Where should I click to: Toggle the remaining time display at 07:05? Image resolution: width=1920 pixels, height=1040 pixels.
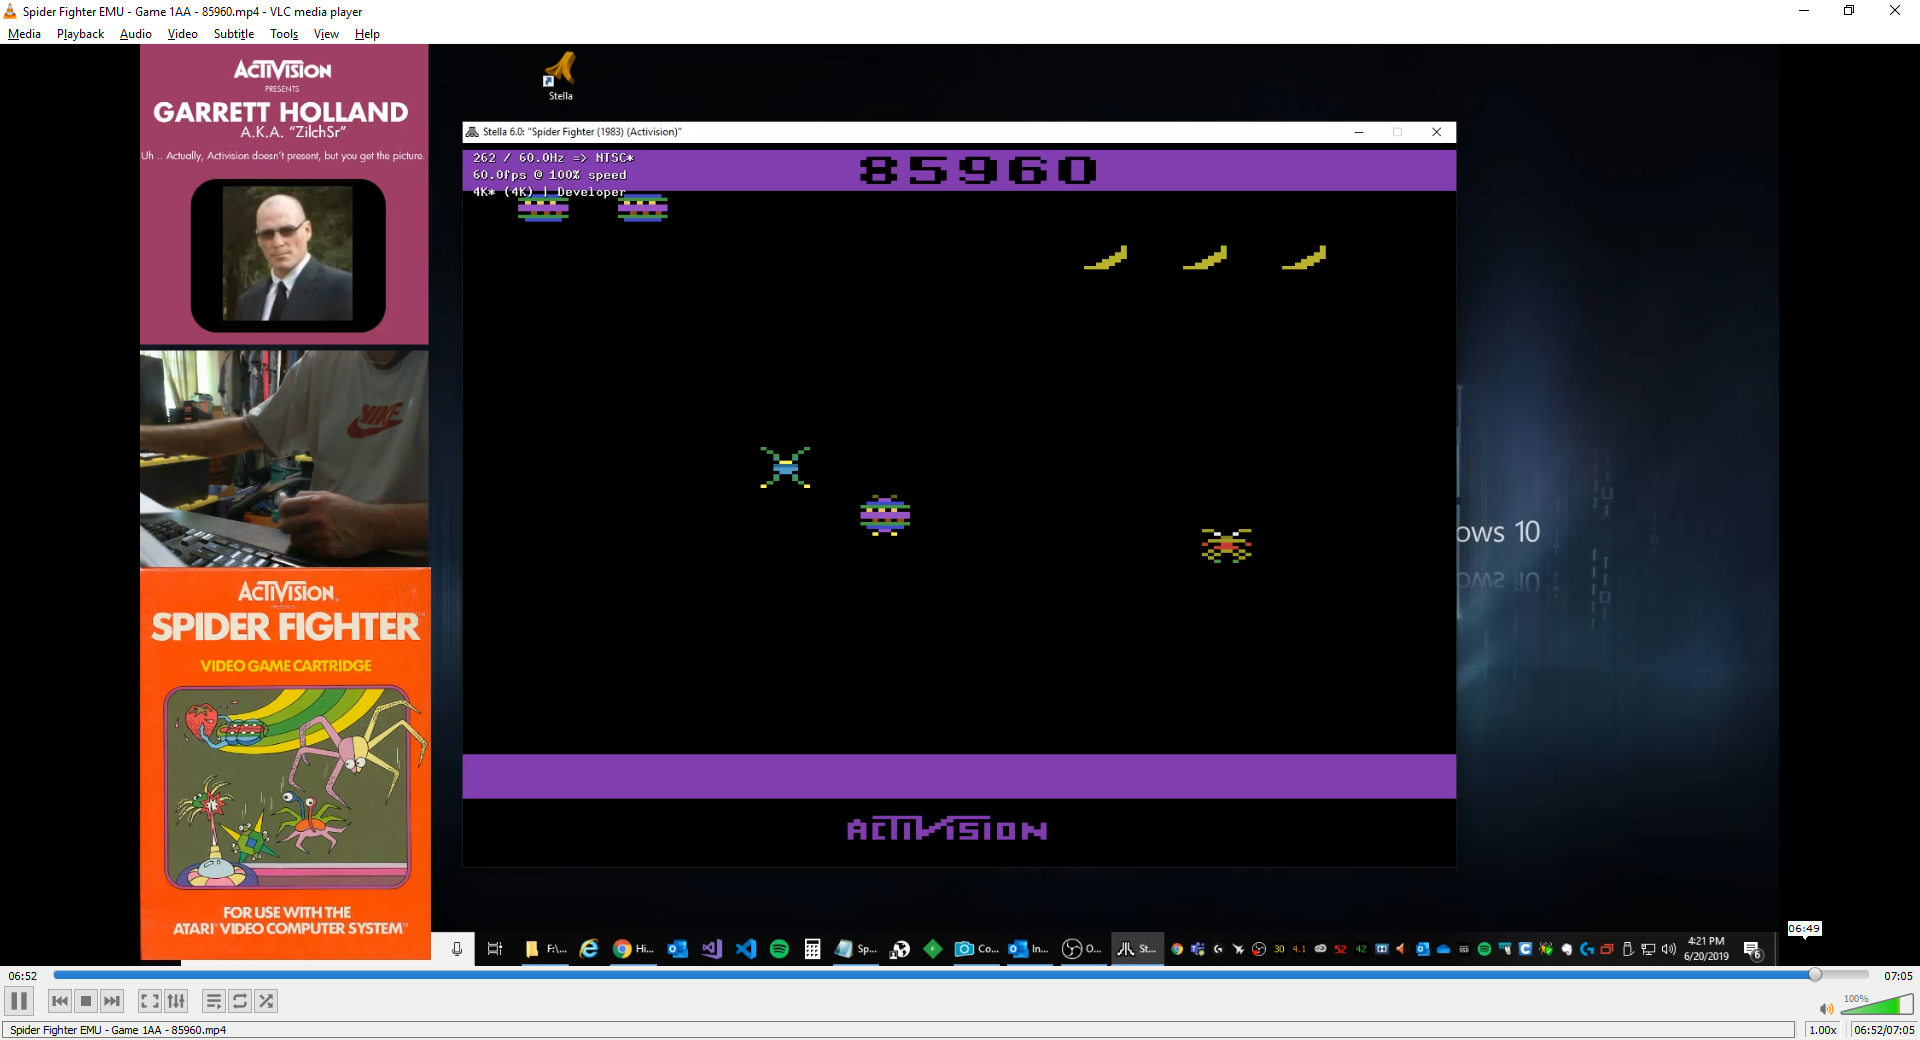[1898, 976]
